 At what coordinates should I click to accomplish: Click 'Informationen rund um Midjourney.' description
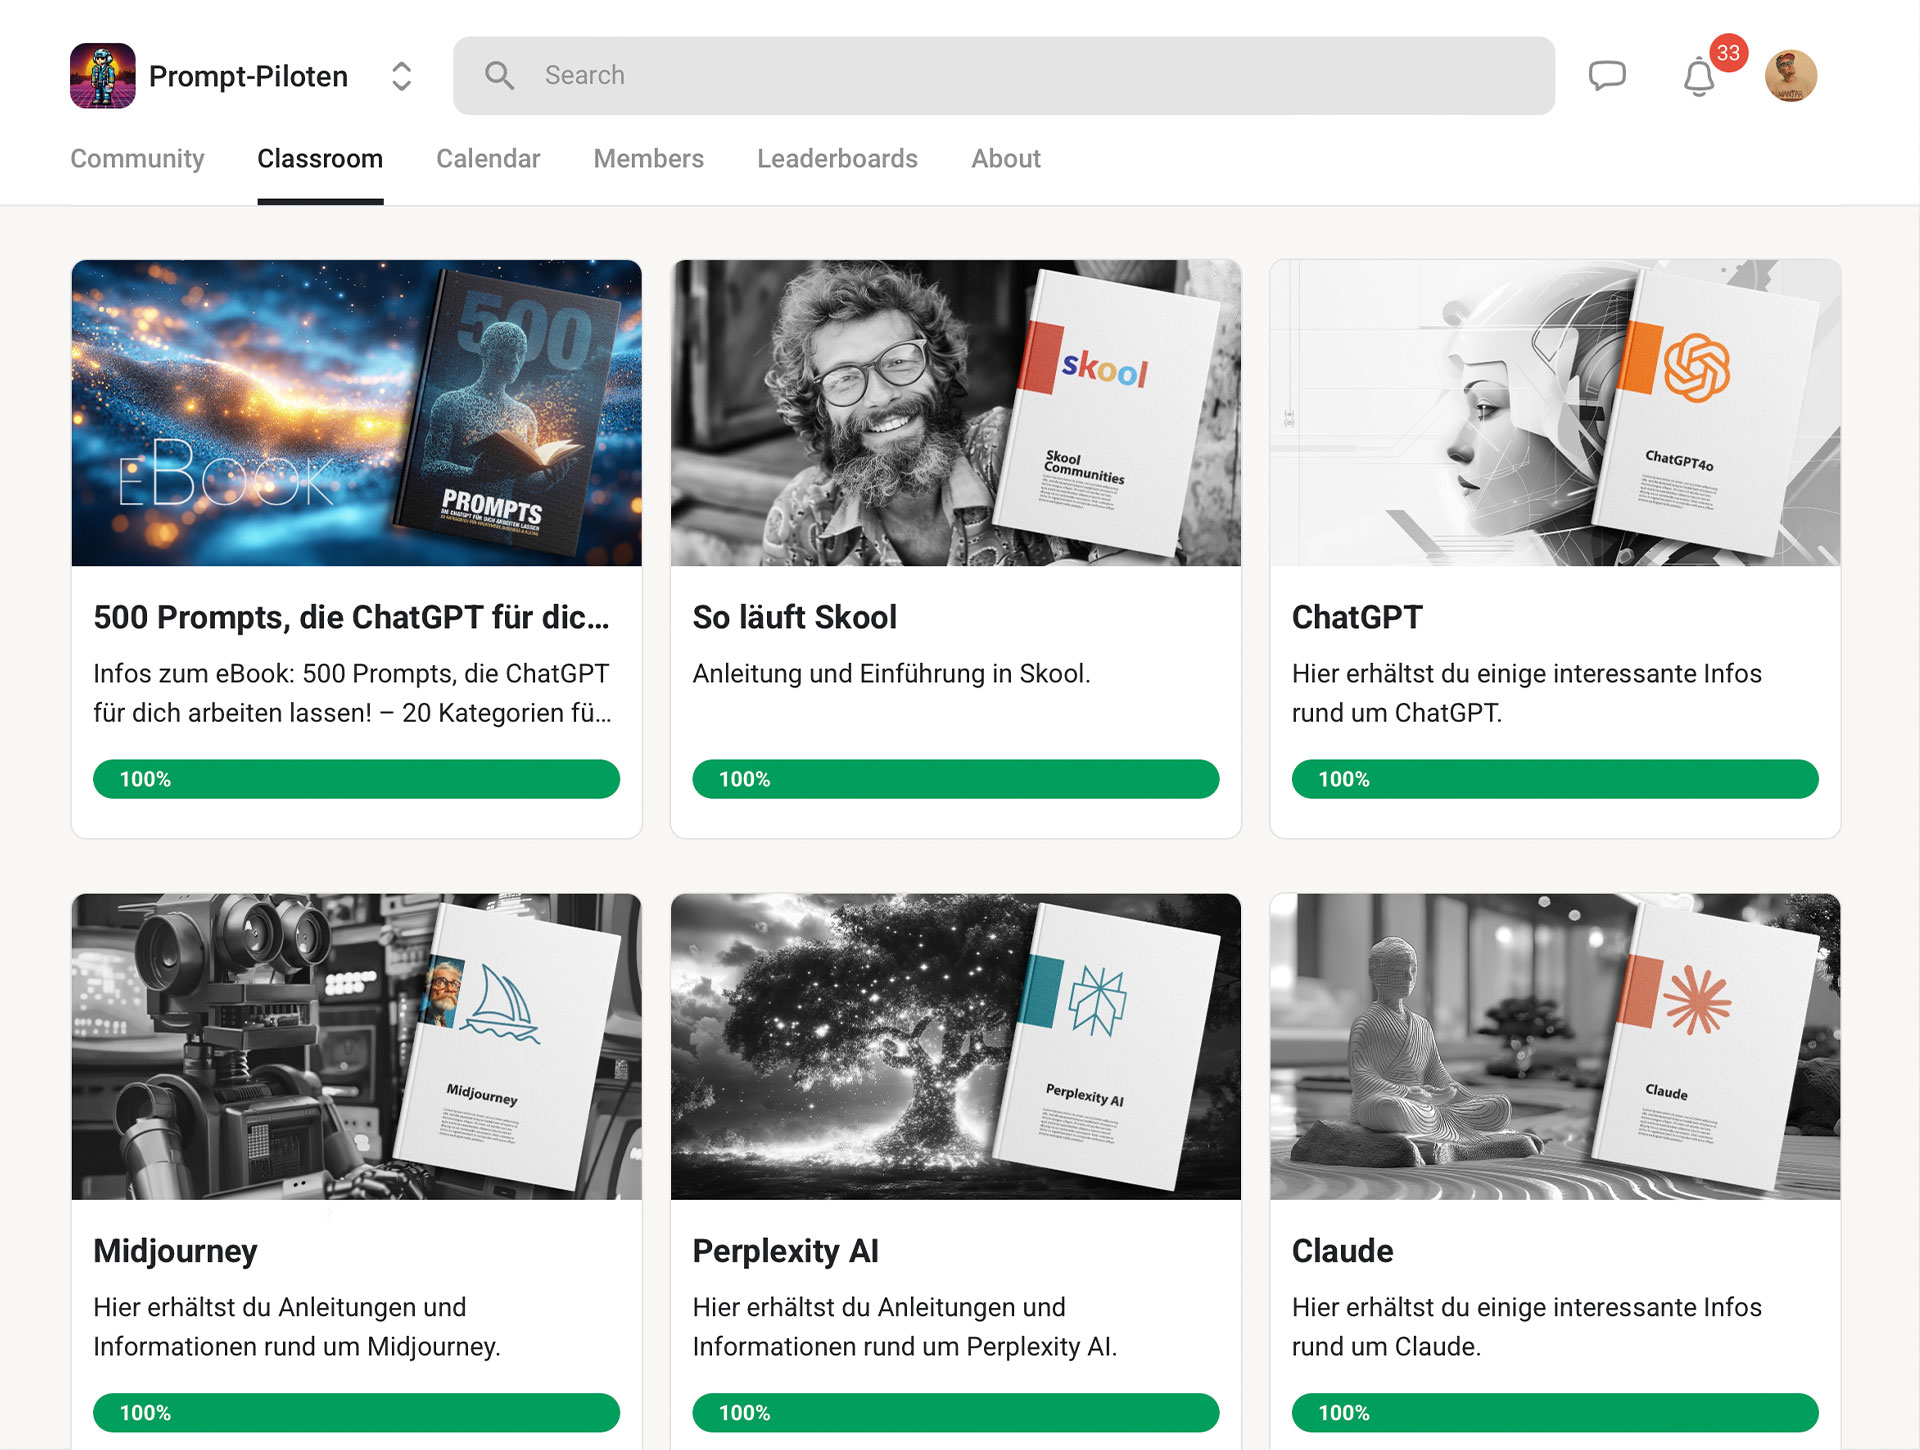tap(297, 1347)
